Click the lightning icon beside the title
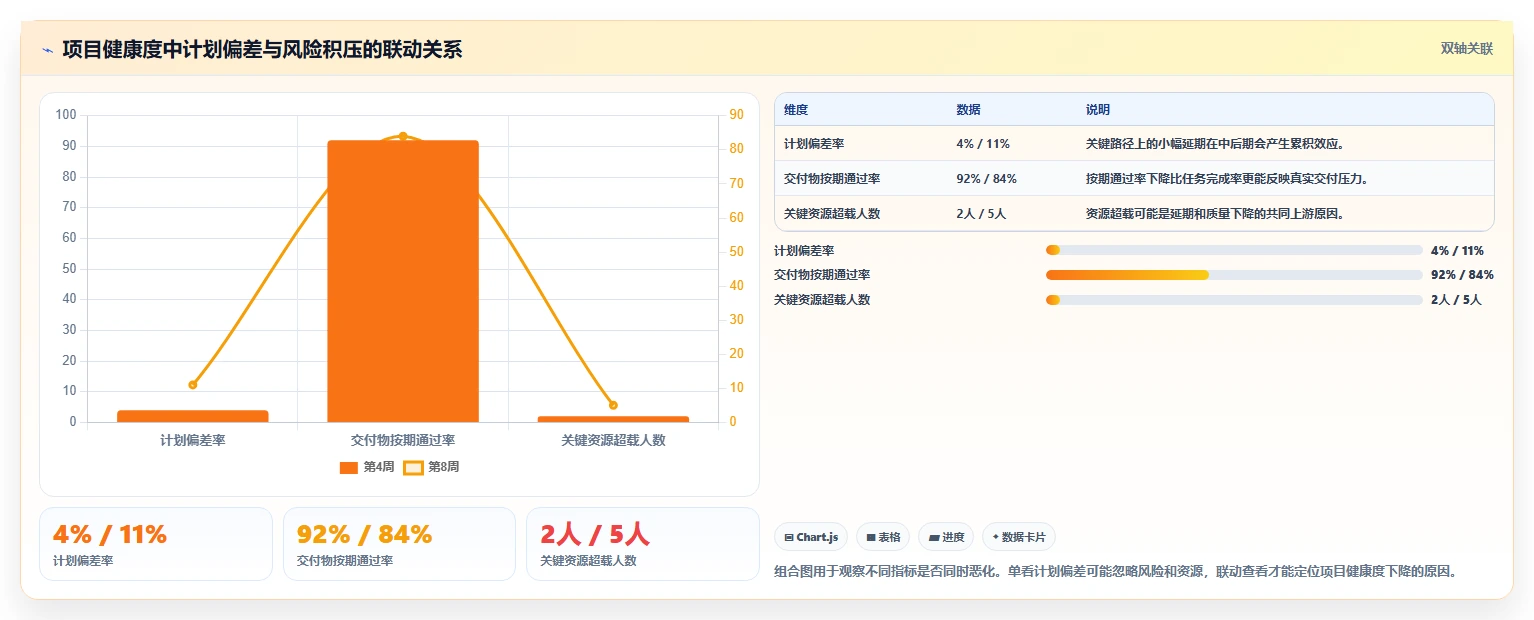This screenshot has height=620, width=1534. pos(47,50)
